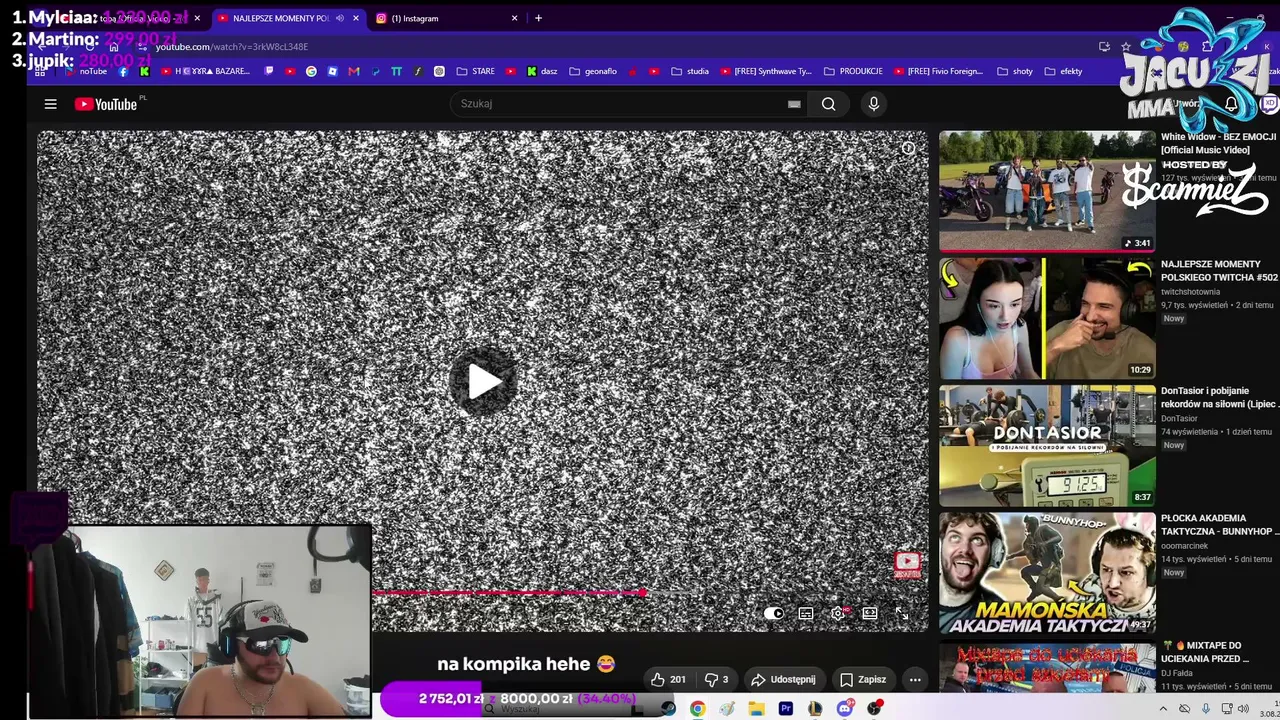This screenshot has height=720, width=1280.
Task: Open Discord from the taskbar
Action: [x=845, y=709]
